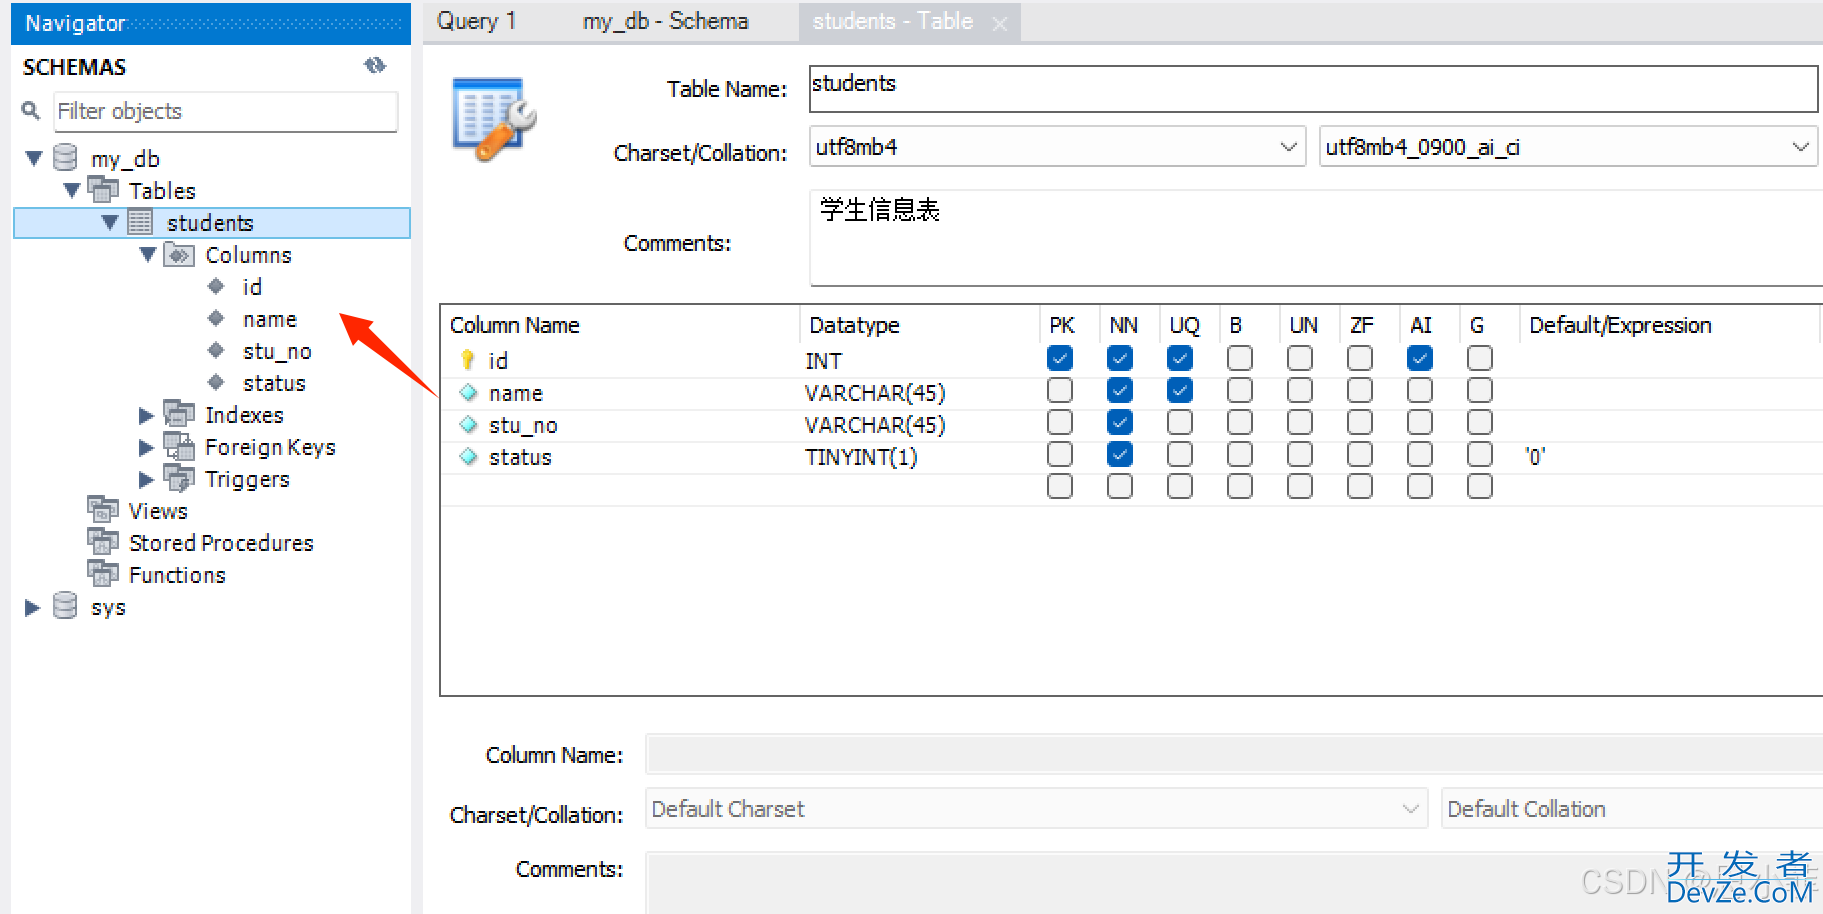Image resolution: width=1823 pixels, height=914 pixels.
Task: Collapse the students table node
Action: pos(110,222)
